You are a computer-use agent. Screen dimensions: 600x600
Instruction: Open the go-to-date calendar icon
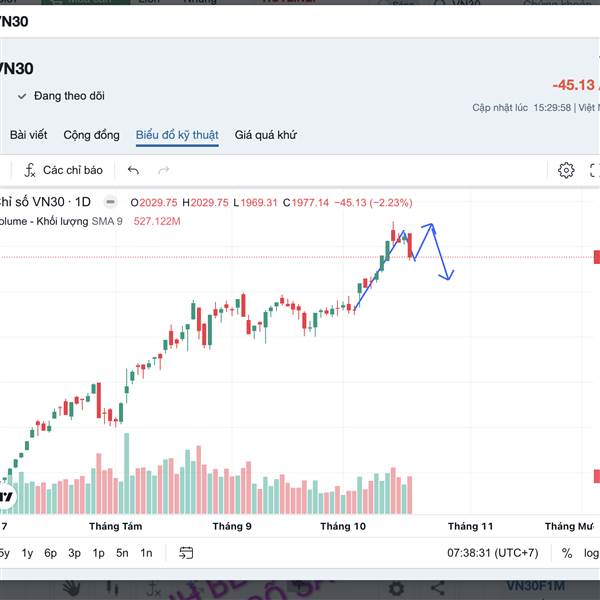186,553
